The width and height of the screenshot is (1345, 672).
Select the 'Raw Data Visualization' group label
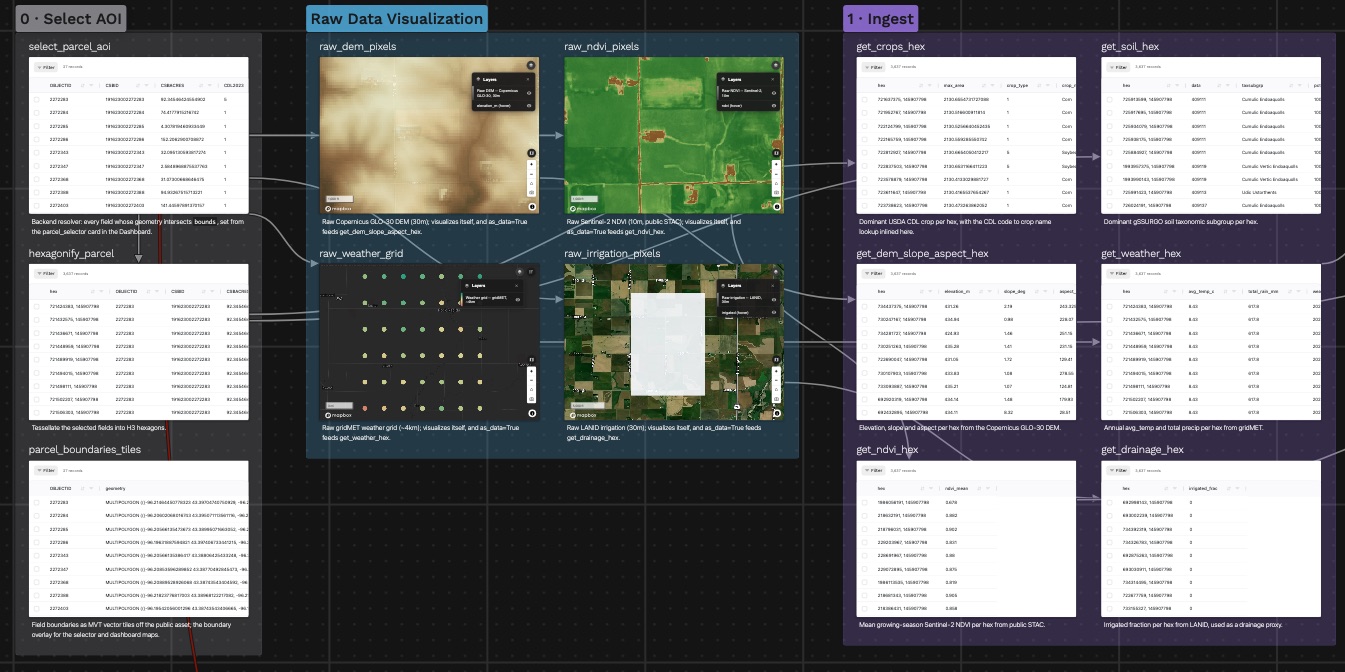point(396,19)
